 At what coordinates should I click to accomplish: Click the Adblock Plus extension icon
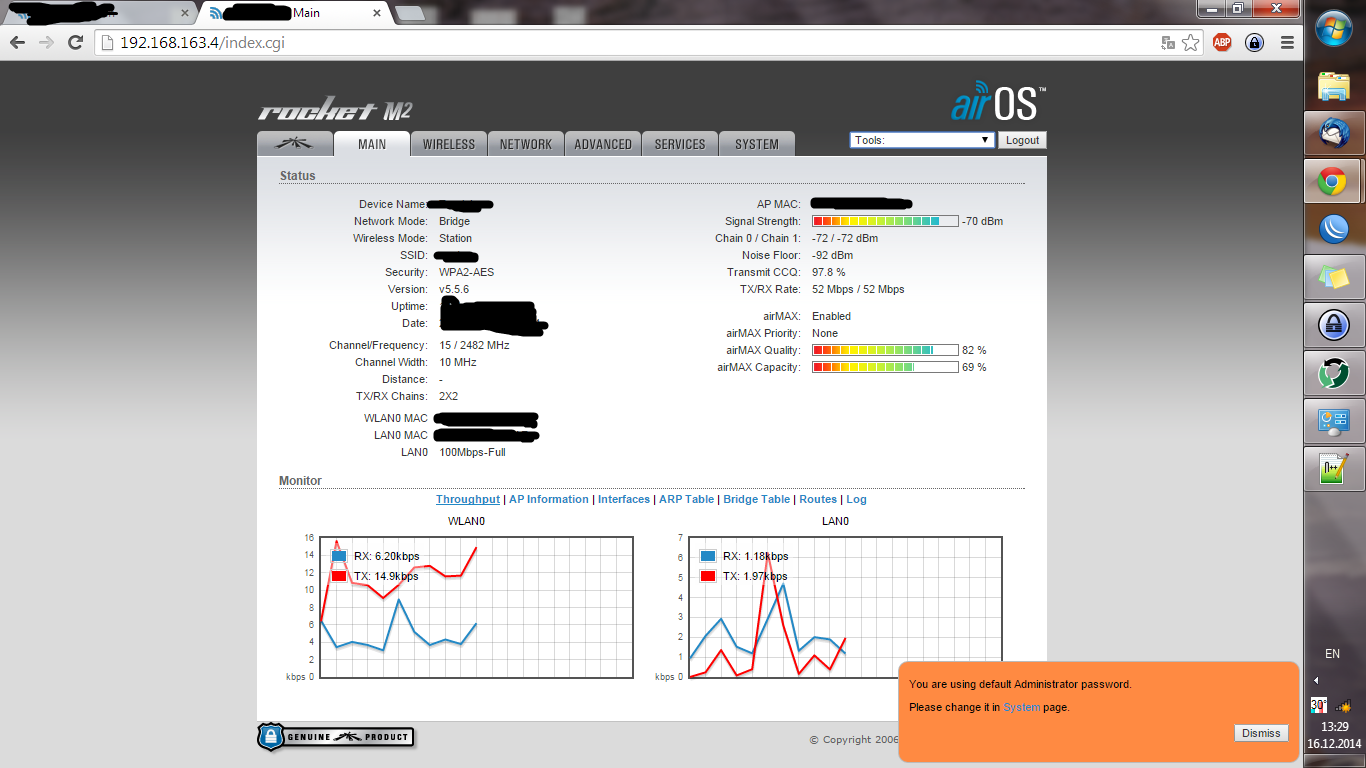point(1221,42)
